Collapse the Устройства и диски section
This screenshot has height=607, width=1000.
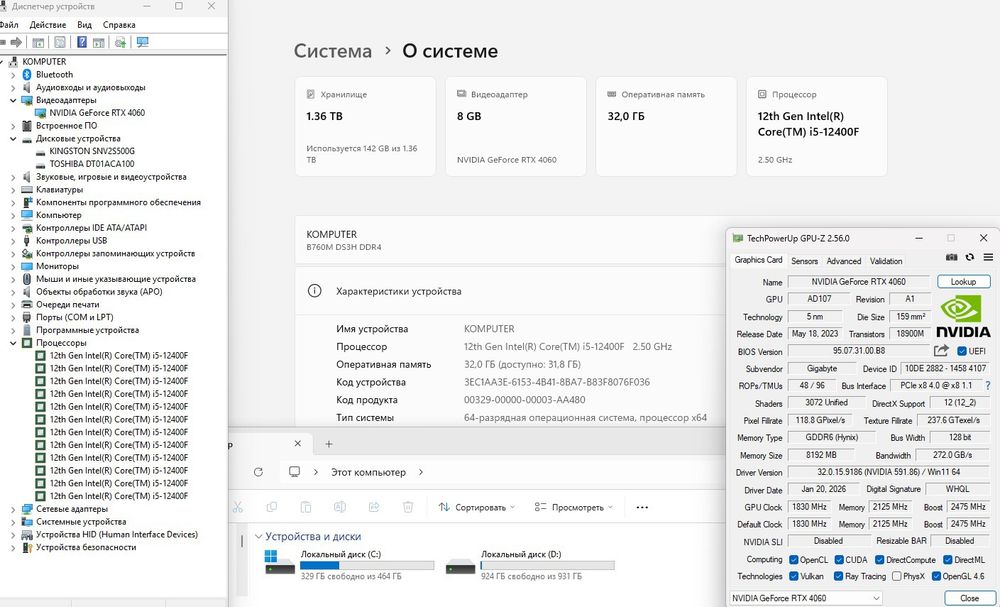258,537
